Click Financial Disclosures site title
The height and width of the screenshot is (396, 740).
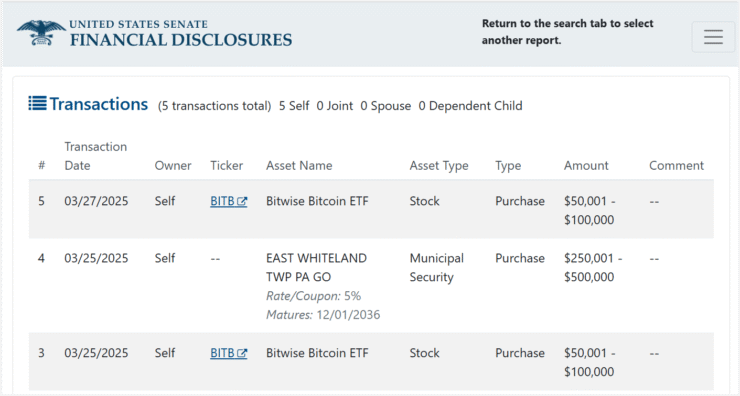[x=181, y=40]
